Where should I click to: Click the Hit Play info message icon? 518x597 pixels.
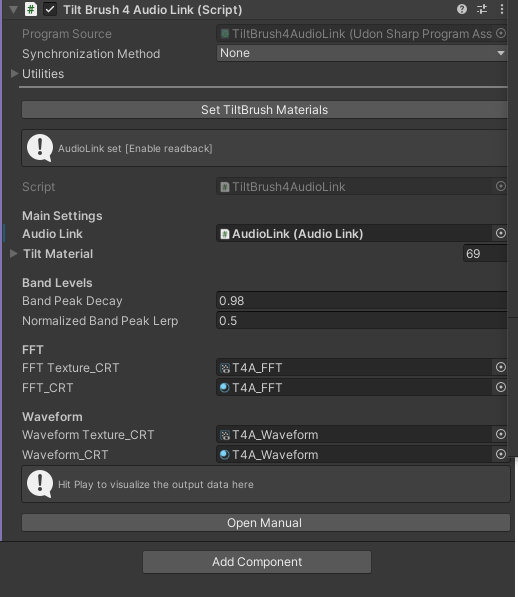point(40,484)
